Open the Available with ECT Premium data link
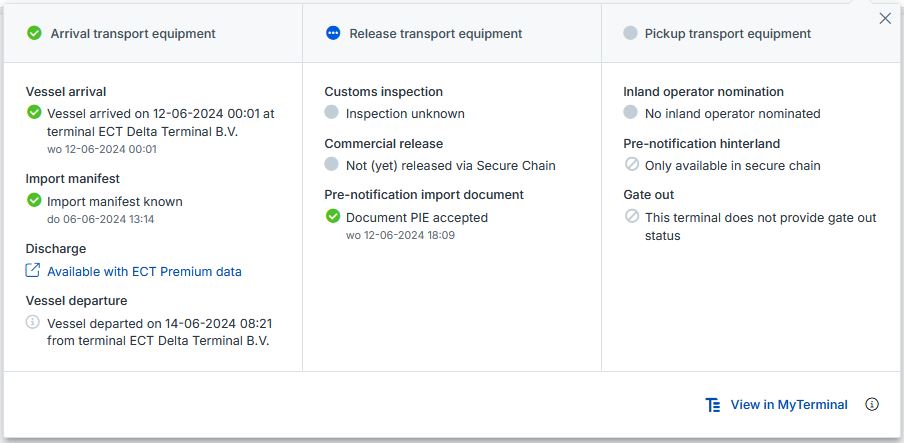This screenshot has height=443, width=904. 144,271
